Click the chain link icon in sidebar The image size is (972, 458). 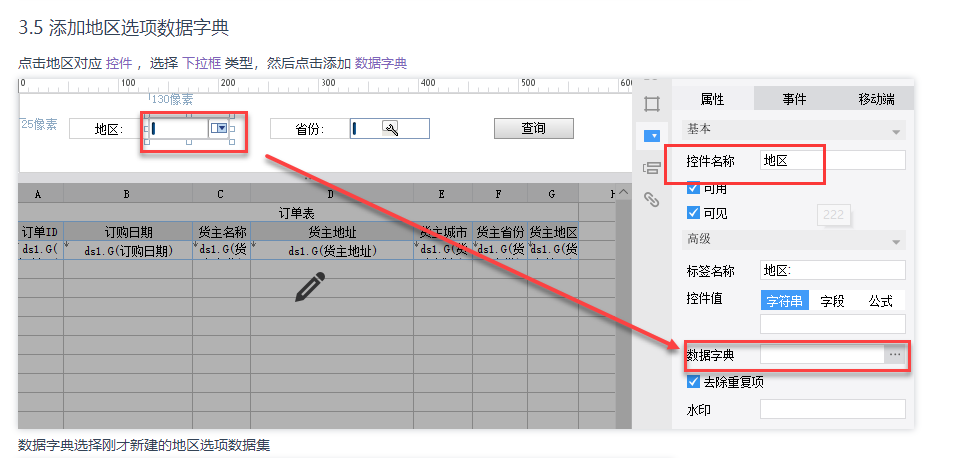tap(652, 199)
